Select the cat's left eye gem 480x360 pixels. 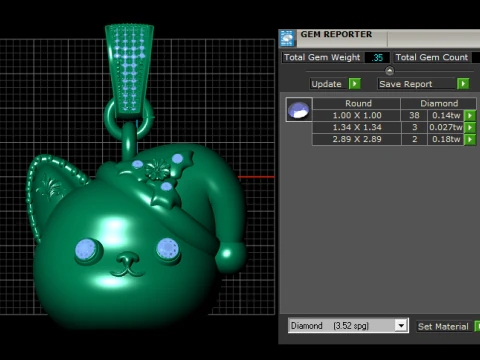pyautogui.click(x=86, y=249)
